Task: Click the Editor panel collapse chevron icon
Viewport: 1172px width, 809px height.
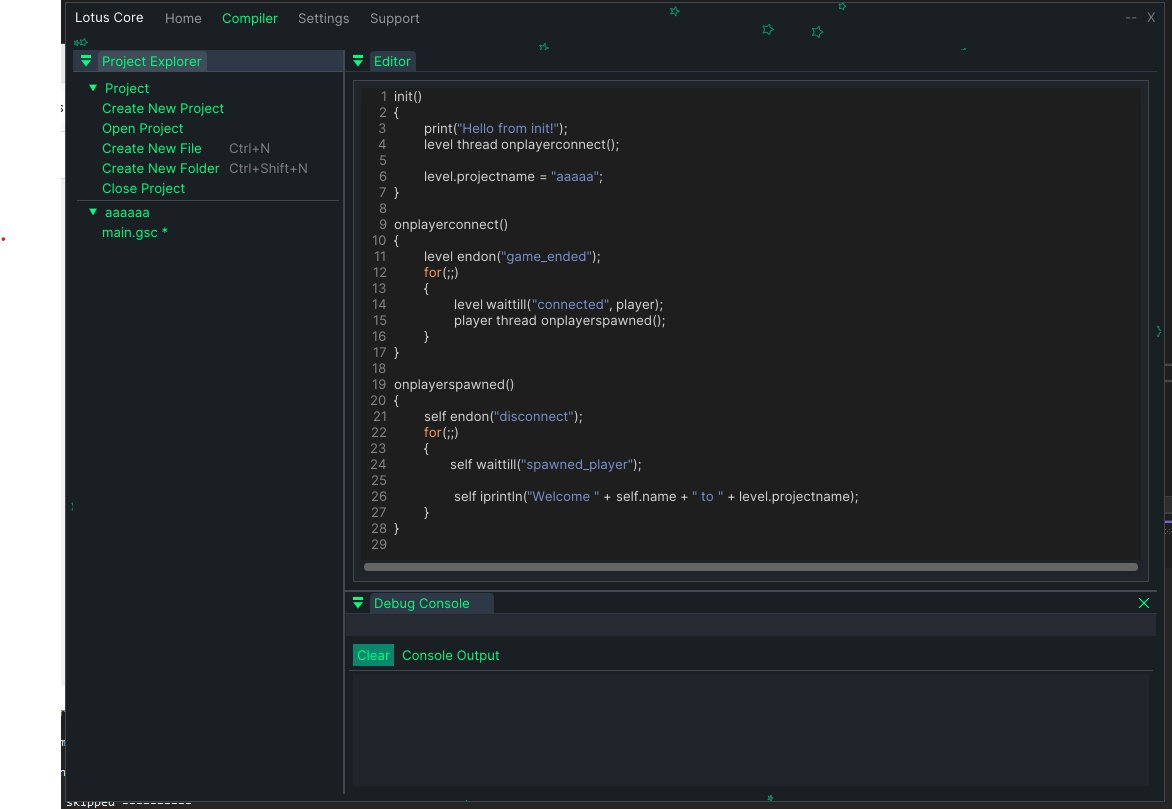Action: click(358, 60)
